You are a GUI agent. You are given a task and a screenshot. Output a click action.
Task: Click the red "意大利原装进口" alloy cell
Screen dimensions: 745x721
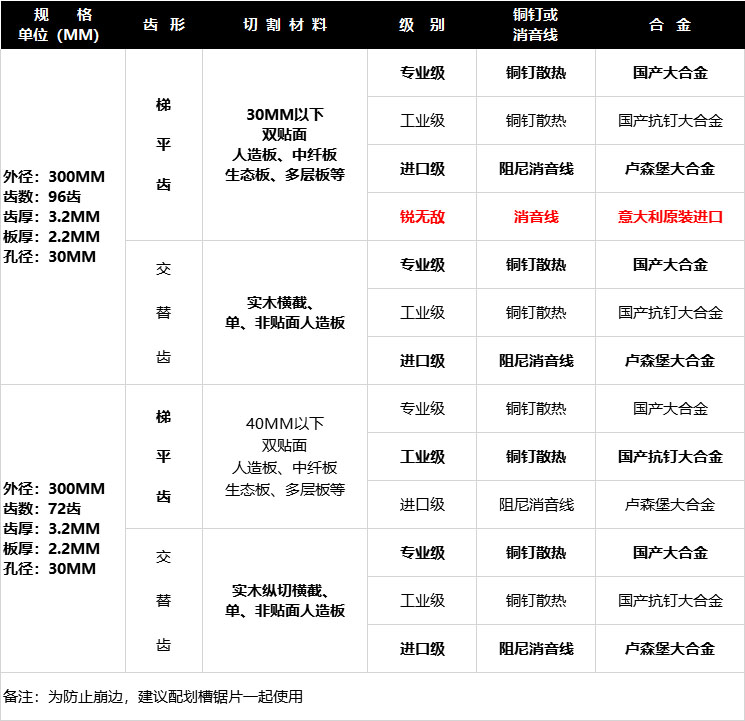pyautogui.click(x=670, y=217)
